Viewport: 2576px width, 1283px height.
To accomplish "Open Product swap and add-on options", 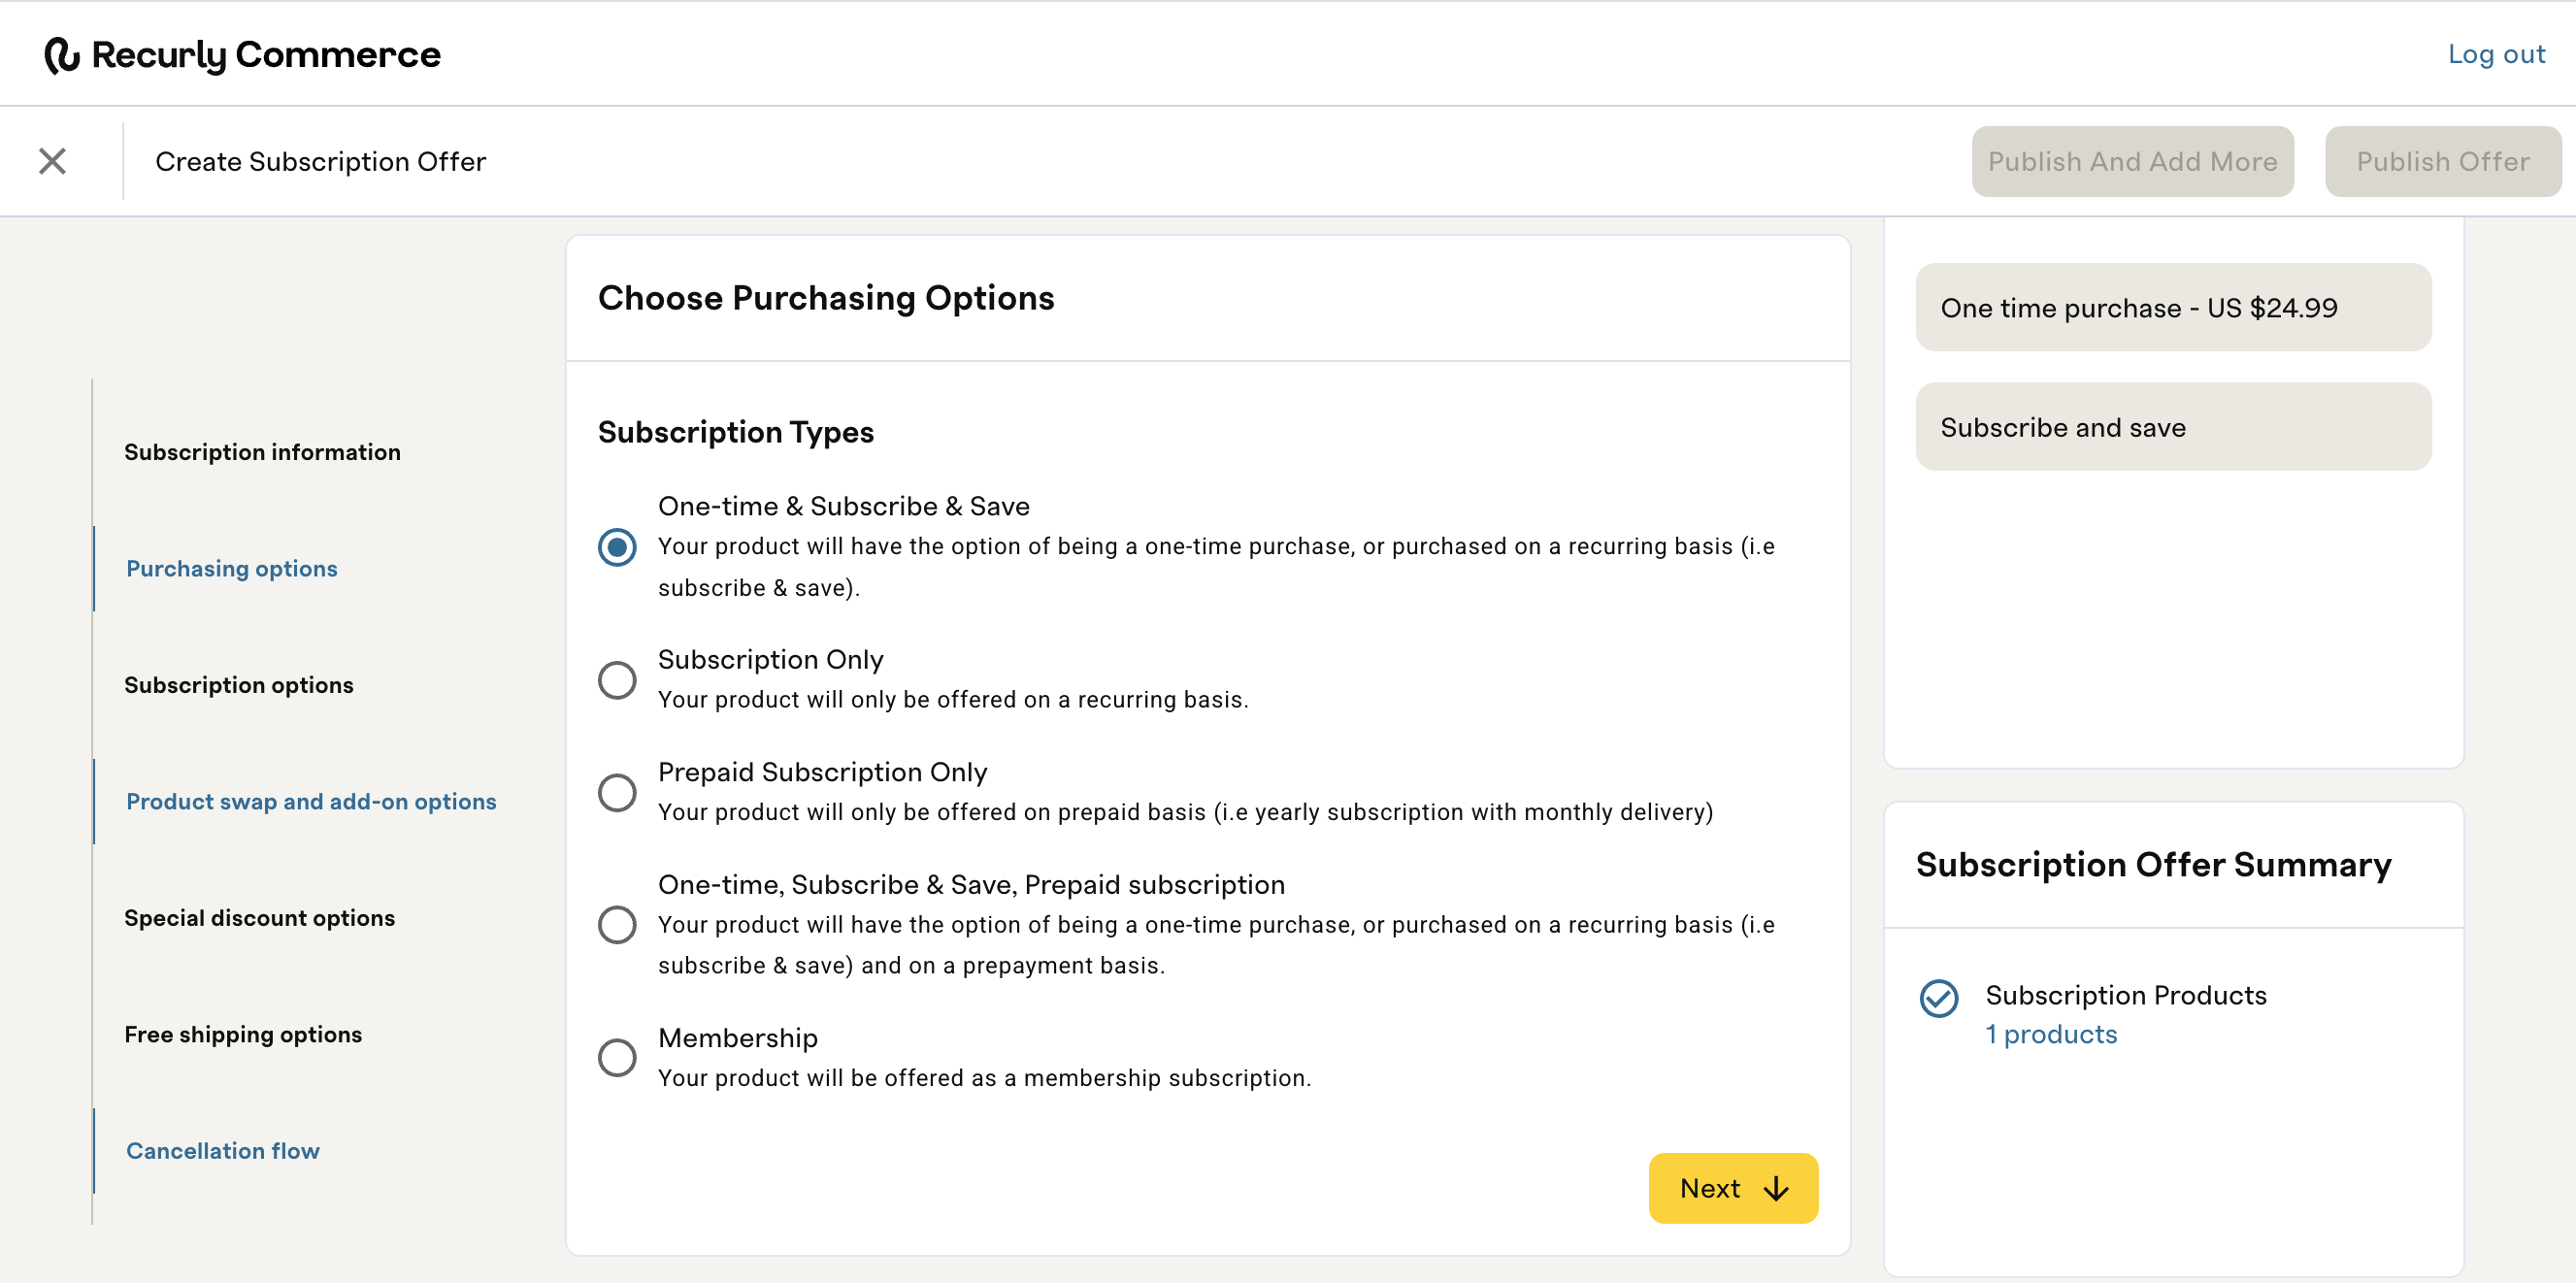I will 311,801.
